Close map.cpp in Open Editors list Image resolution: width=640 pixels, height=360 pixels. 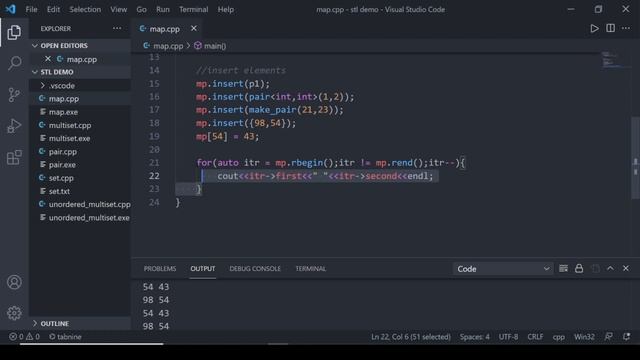(x=48, y=59)
